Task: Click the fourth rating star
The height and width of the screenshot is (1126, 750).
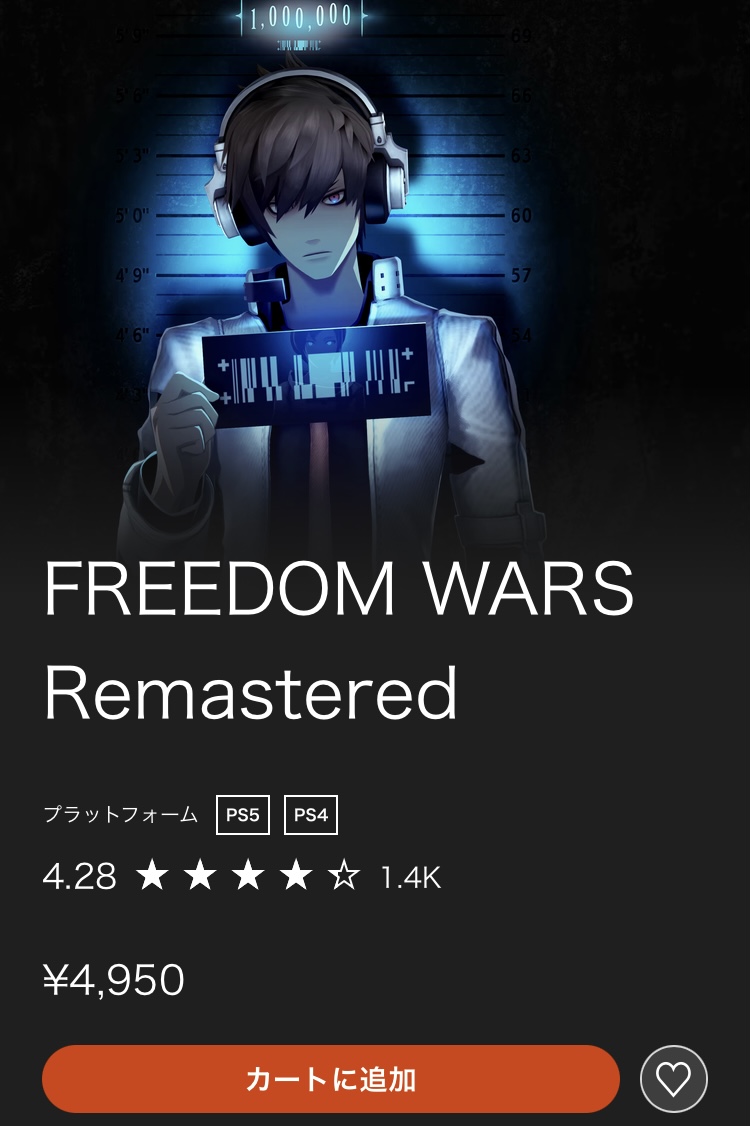Action: point(296,876)
